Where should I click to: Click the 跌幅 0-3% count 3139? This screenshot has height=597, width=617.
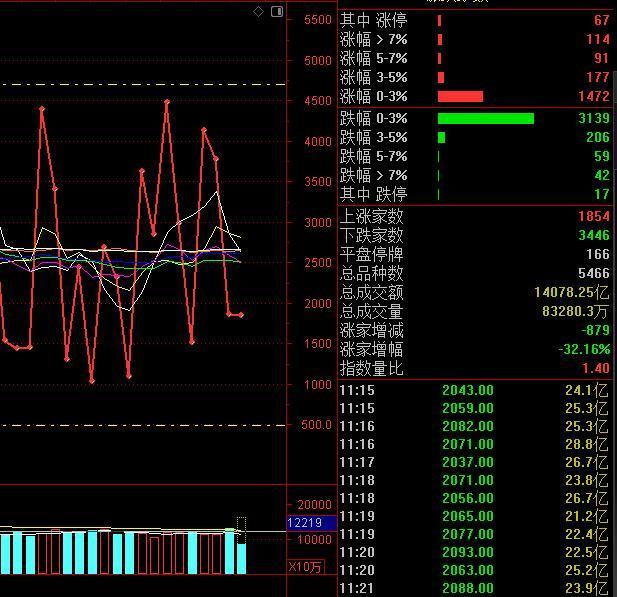(594, 118)
